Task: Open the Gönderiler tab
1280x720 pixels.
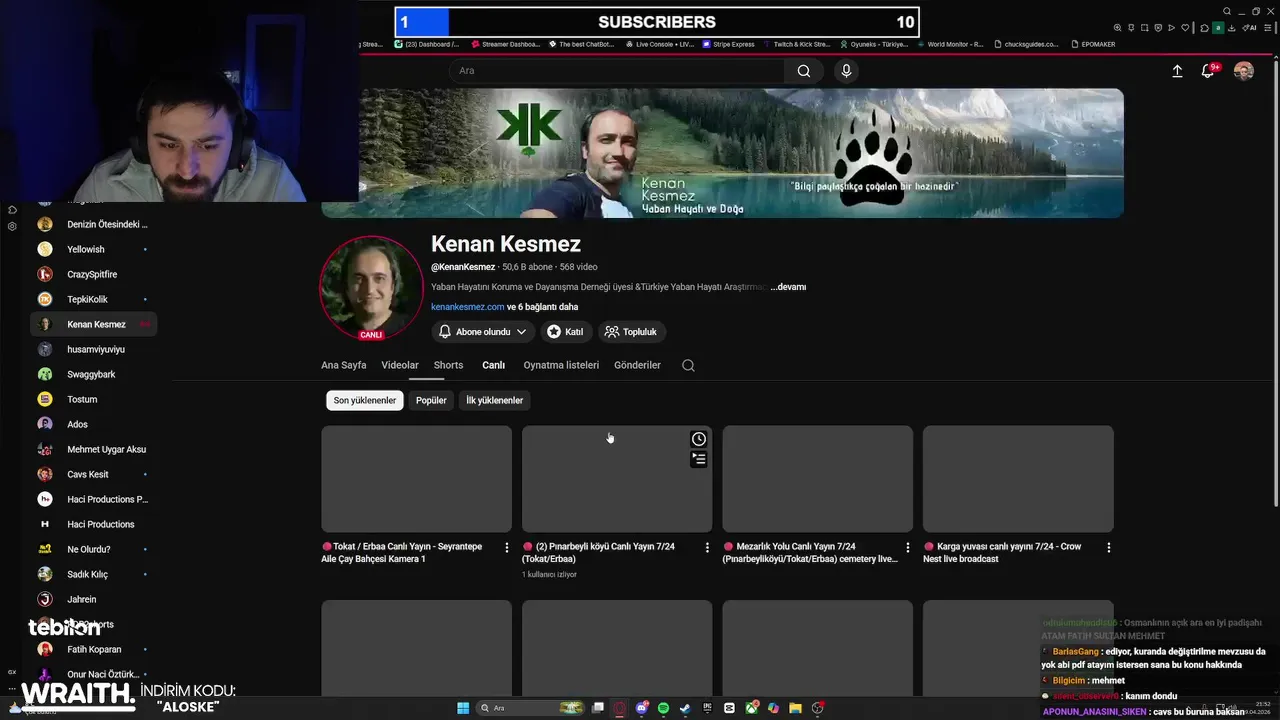Action: coord(637,365)
